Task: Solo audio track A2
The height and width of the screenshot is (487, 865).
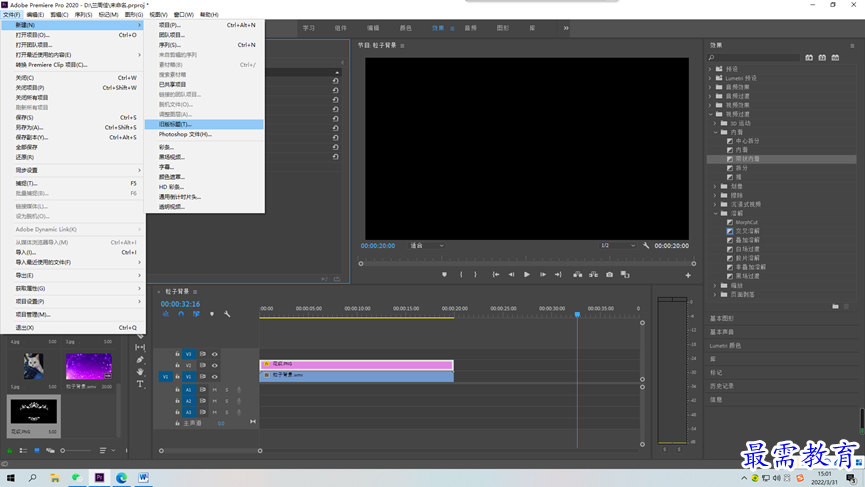Action: [227, 401]
